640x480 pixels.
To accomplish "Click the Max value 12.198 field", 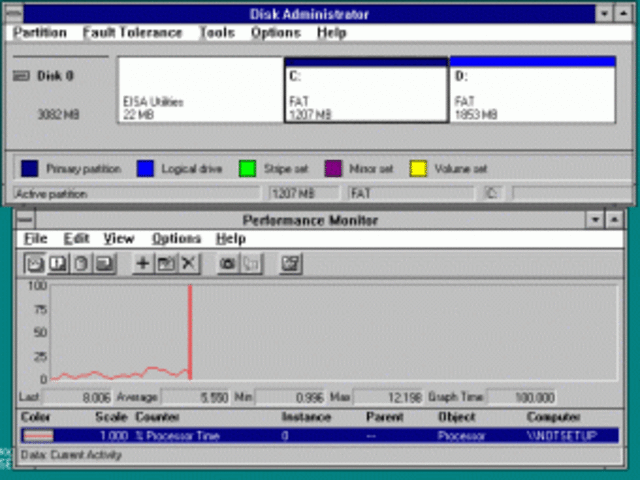I will [x=388, y=397].
